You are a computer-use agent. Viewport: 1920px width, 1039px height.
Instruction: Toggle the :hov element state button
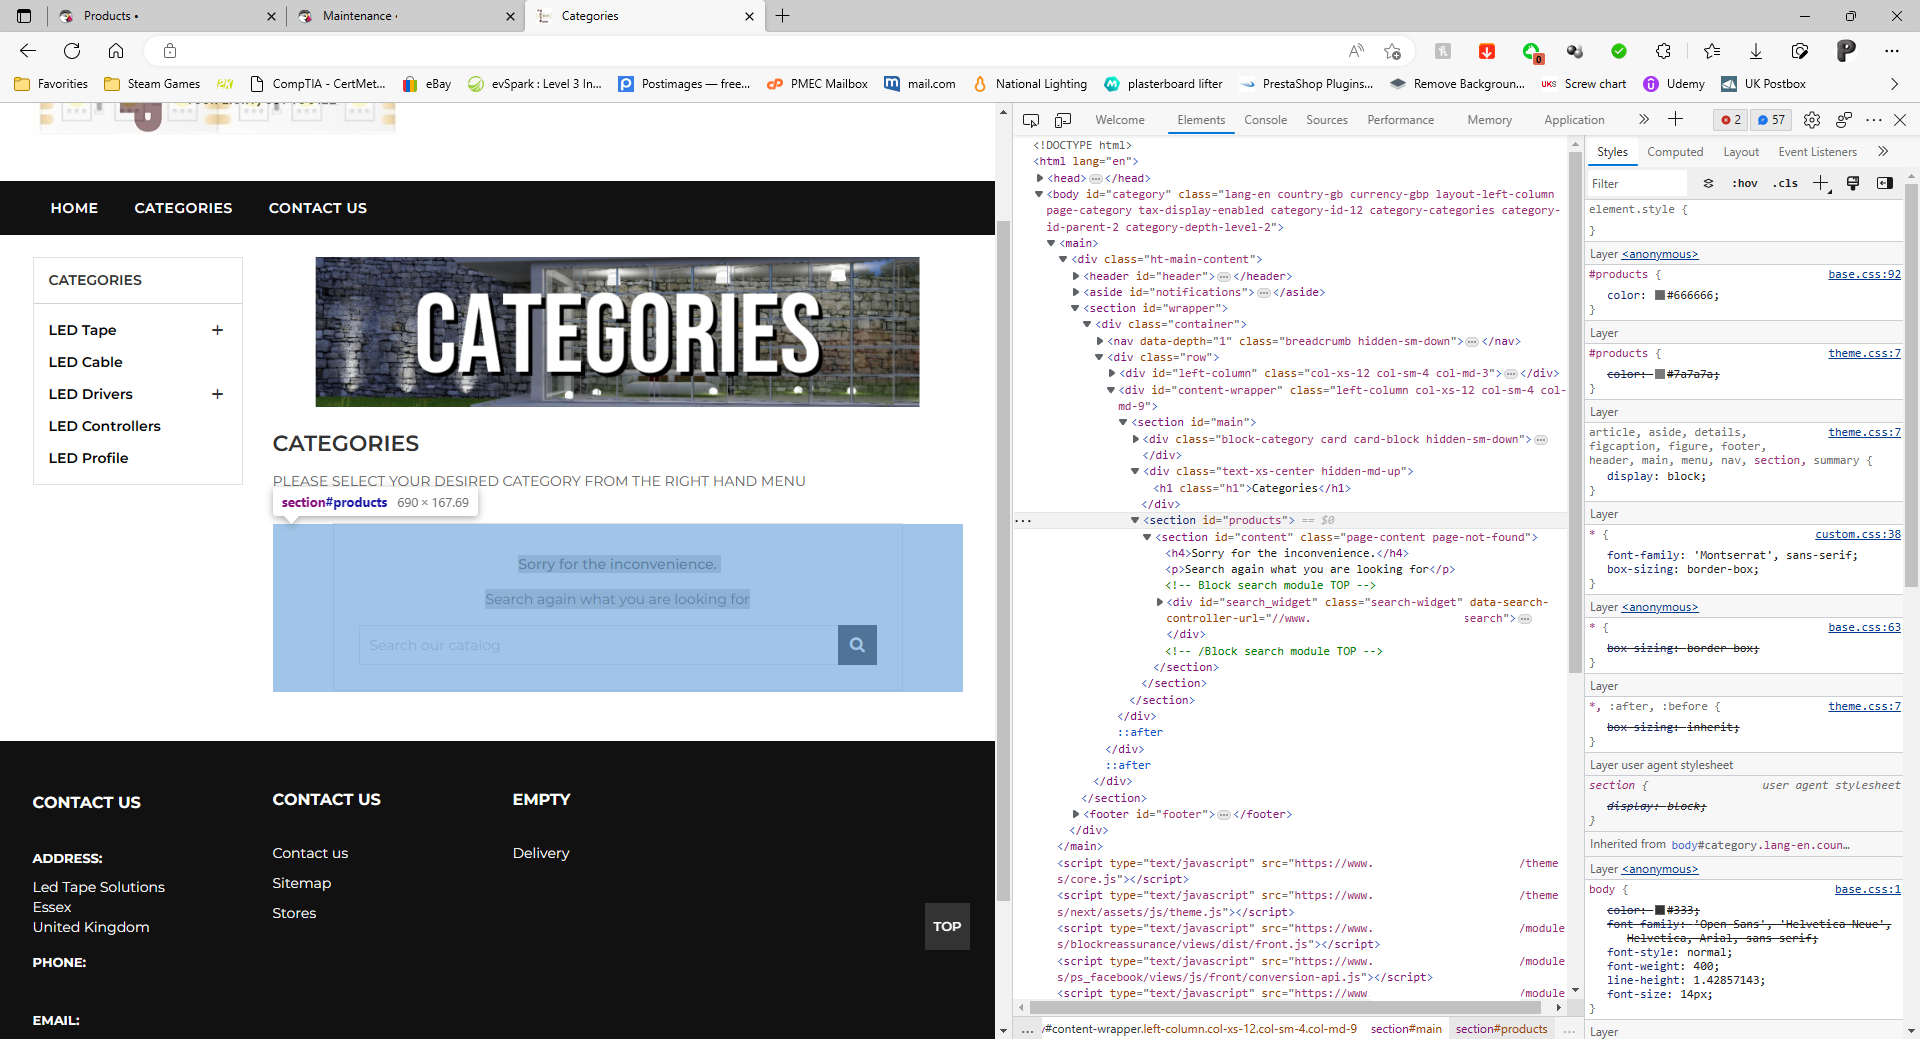(1745, 183)
